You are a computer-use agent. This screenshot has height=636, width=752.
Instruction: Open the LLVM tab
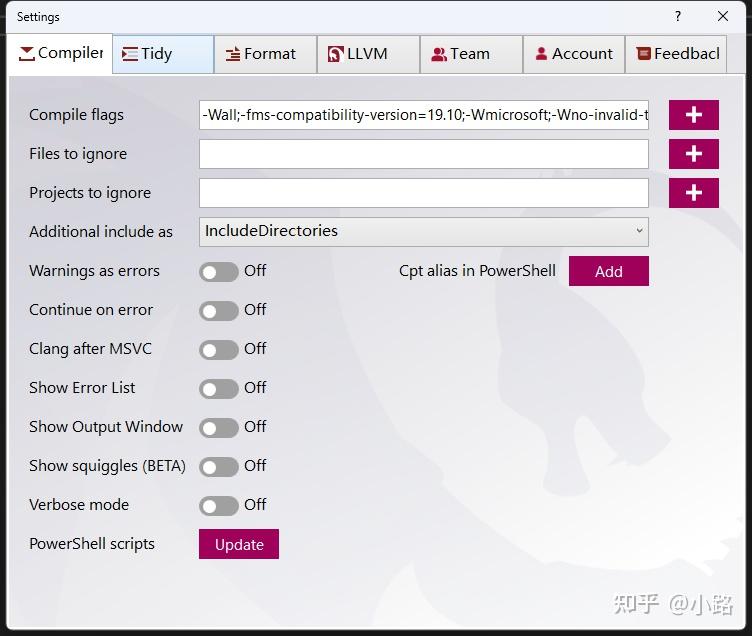368,54
